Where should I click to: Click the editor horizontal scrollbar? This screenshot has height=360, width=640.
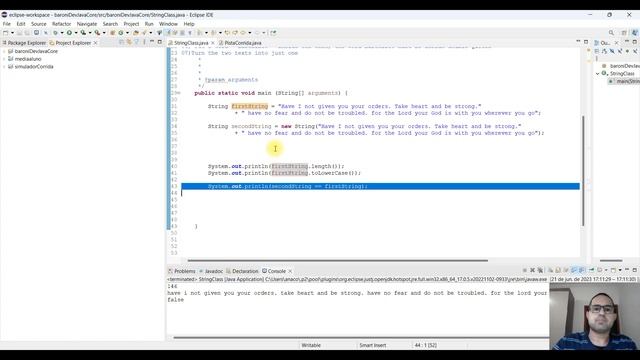pyautogui.click(x=338, y=260)
